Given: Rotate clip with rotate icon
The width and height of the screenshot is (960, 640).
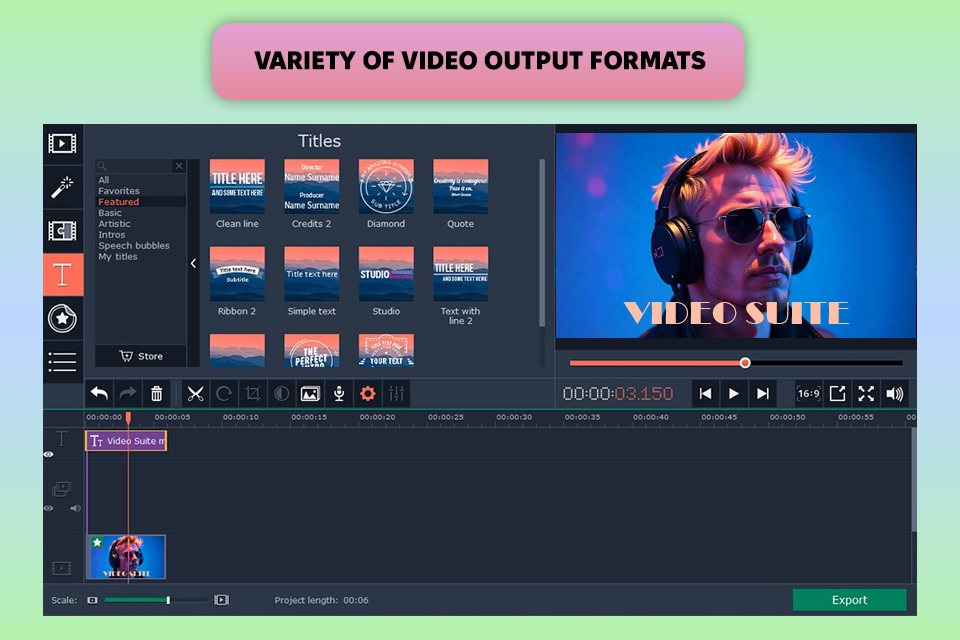Looking at the screenshot, I should (x=224, y=394).
